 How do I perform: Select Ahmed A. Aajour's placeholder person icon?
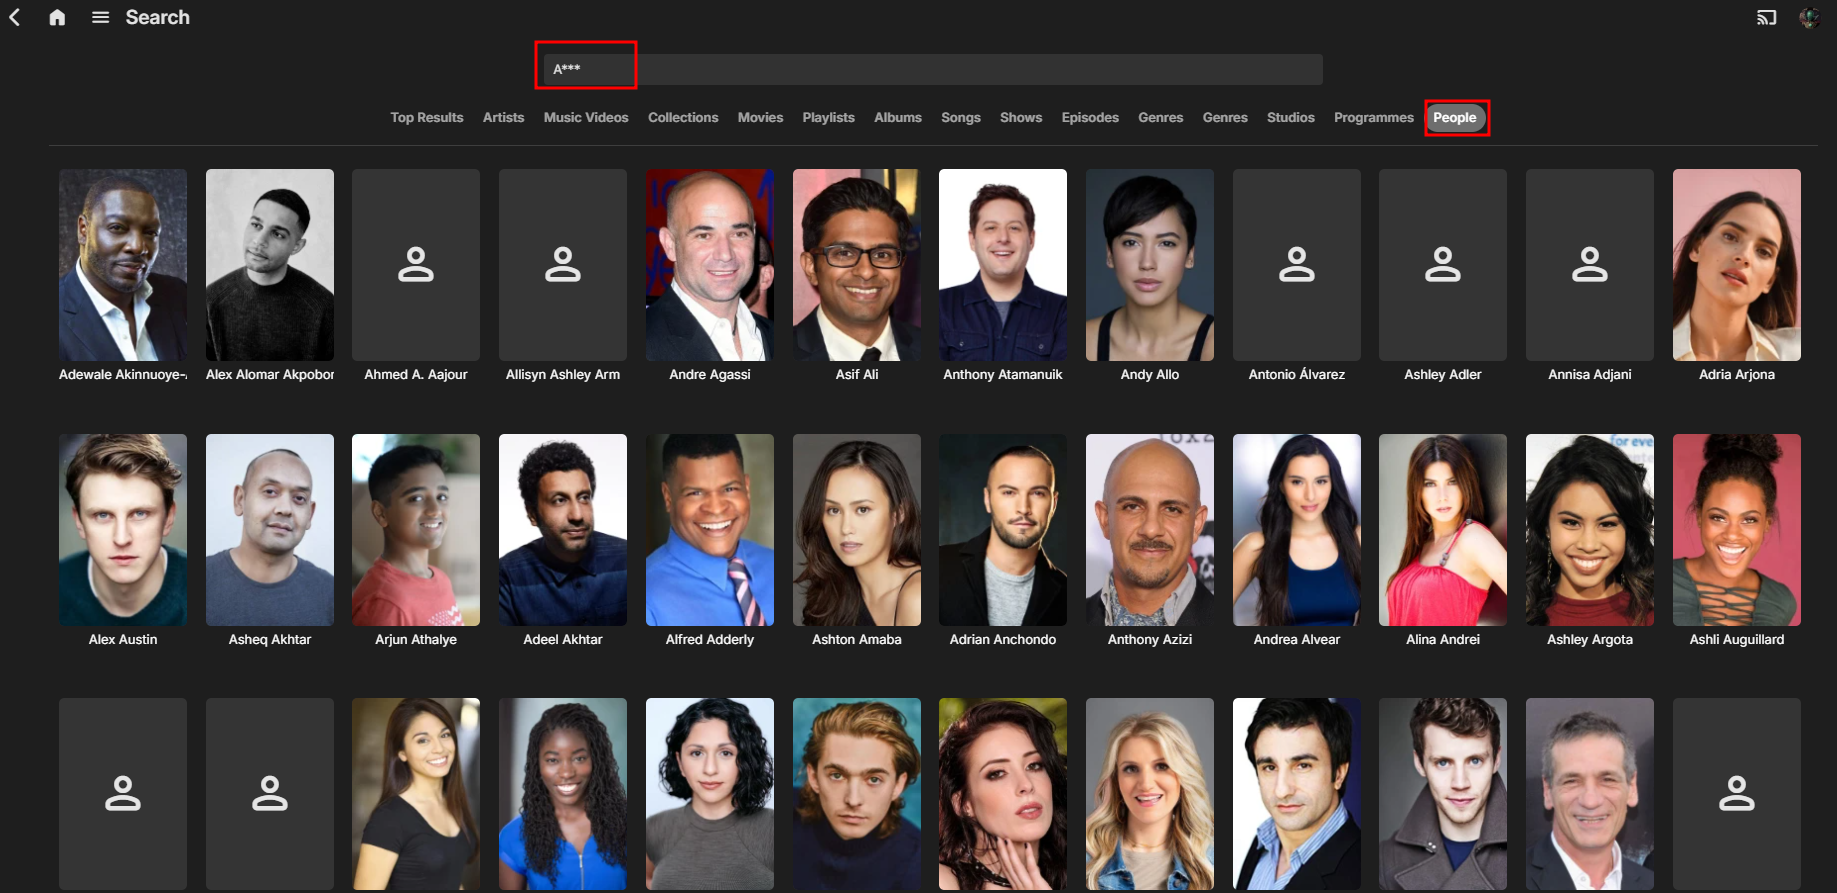pos(416,265)
